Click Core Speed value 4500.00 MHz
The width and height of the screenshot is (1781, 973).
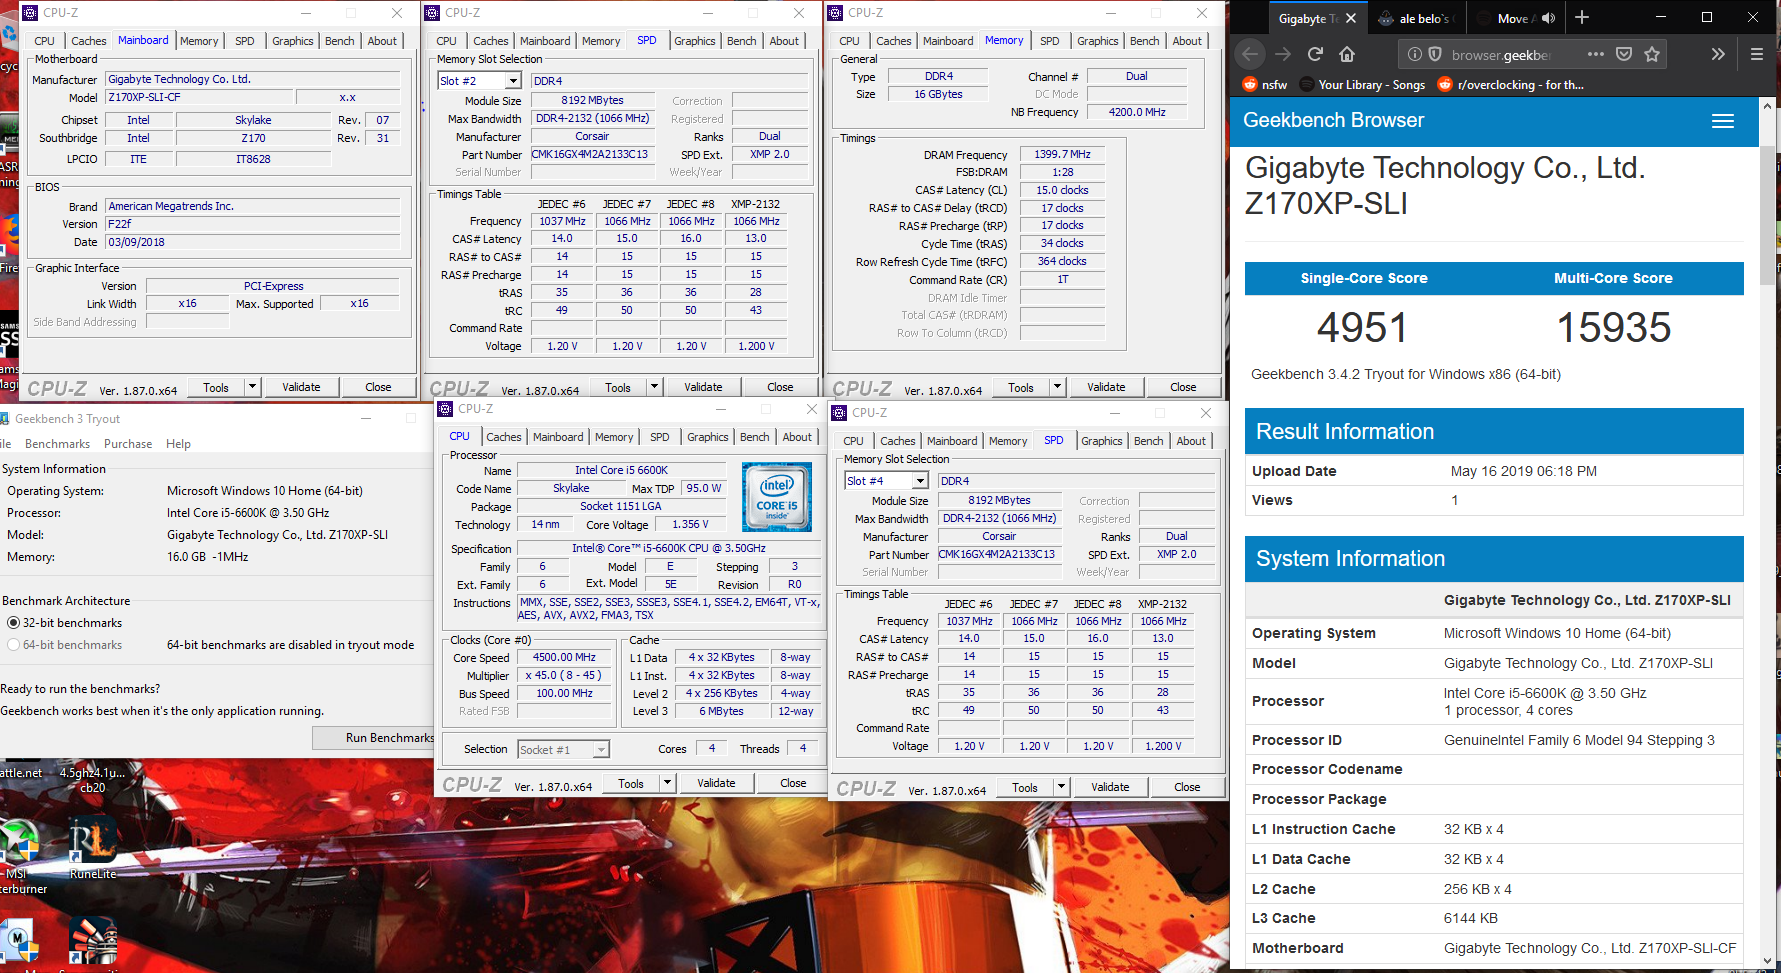point(564,657)
